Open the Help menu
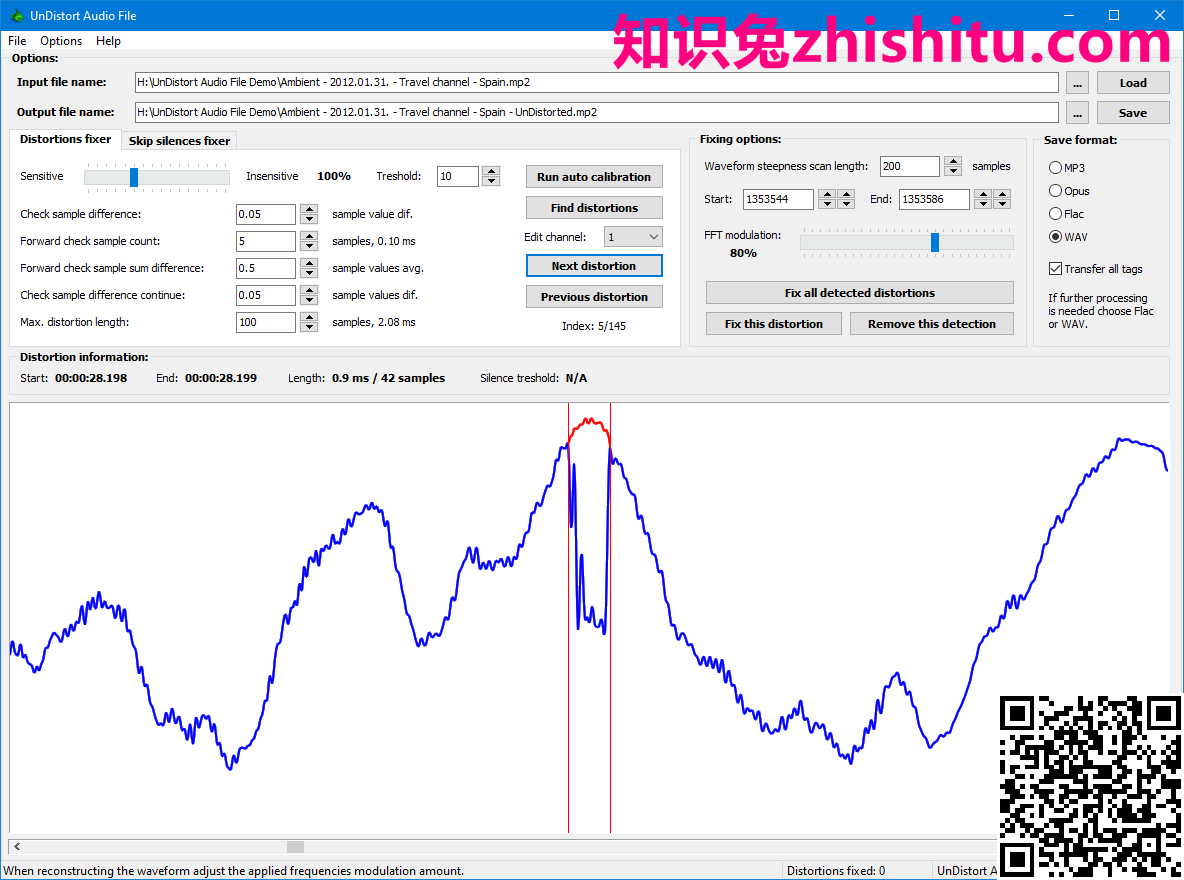 coord(108,41)
